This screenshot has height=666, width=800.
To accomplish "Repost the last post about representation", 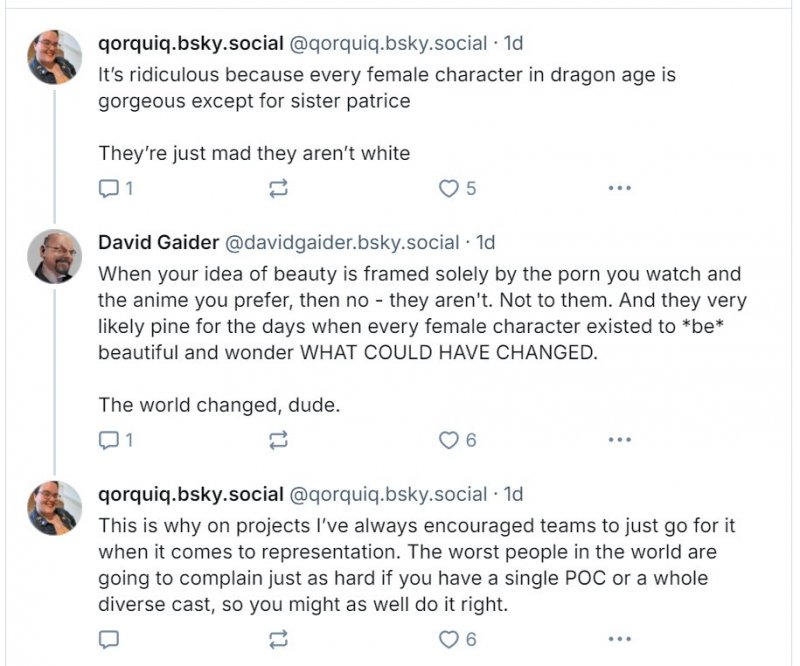I will (x=279, y=639).
